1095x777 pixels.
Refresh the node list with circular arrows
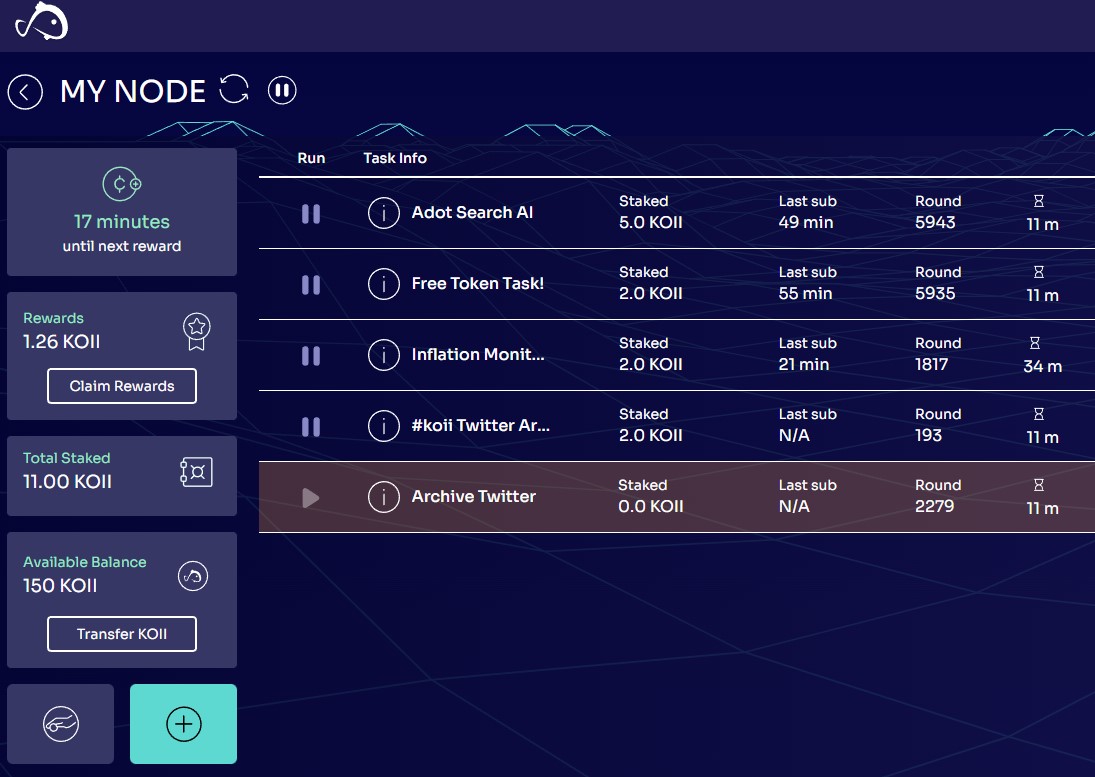[234, 89]
